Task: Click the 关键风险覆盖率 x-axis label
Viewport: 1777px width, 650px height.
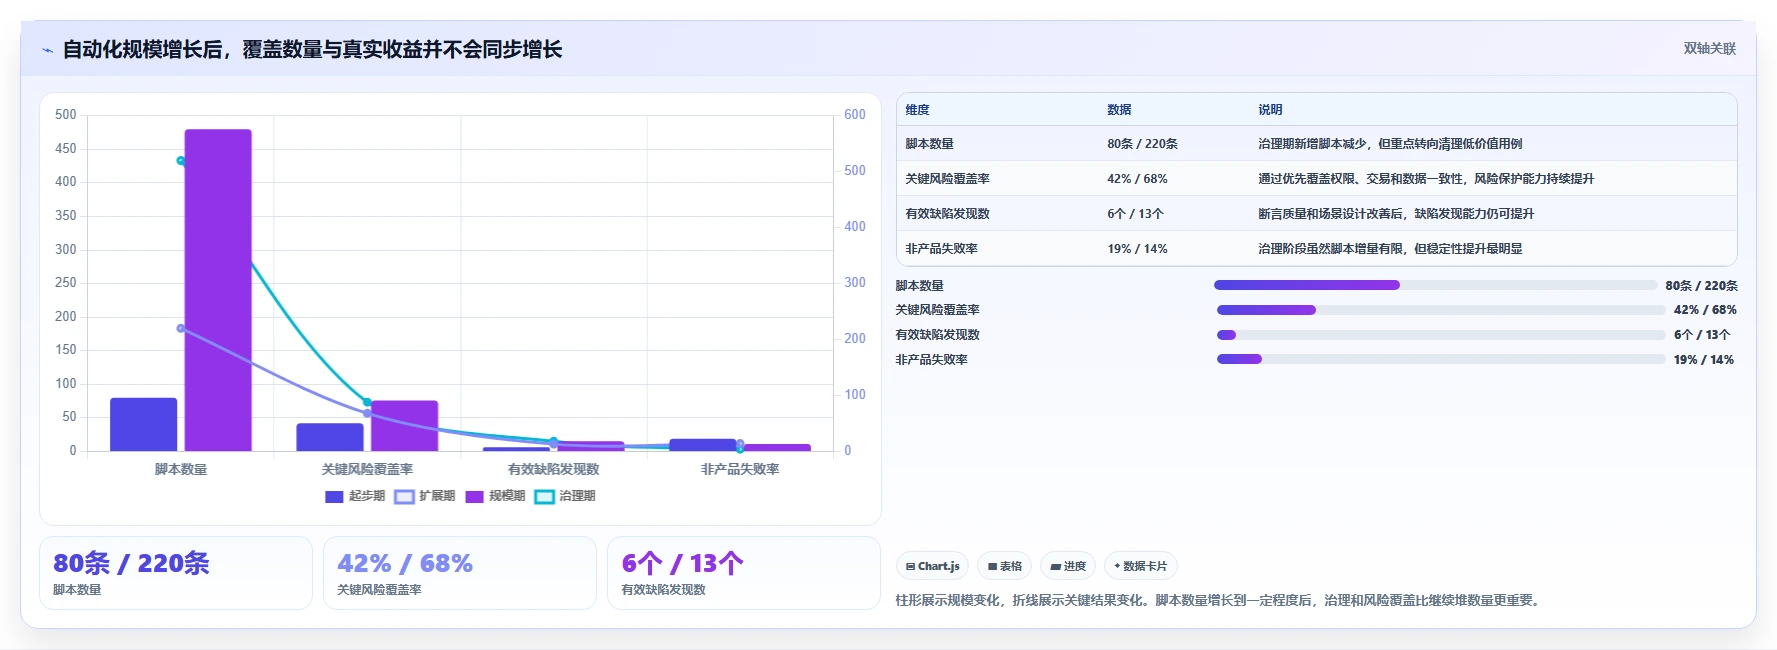Action: [367, 469]
